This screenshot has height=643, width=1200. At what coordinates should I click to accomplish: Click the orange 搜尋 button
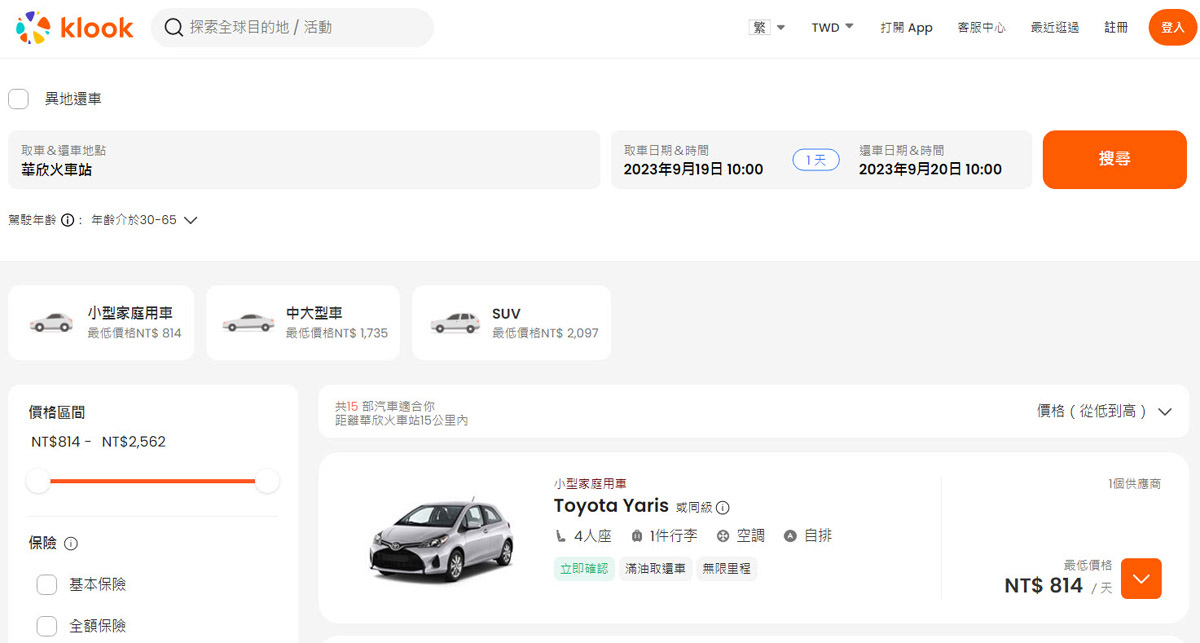pos(1114,159)
